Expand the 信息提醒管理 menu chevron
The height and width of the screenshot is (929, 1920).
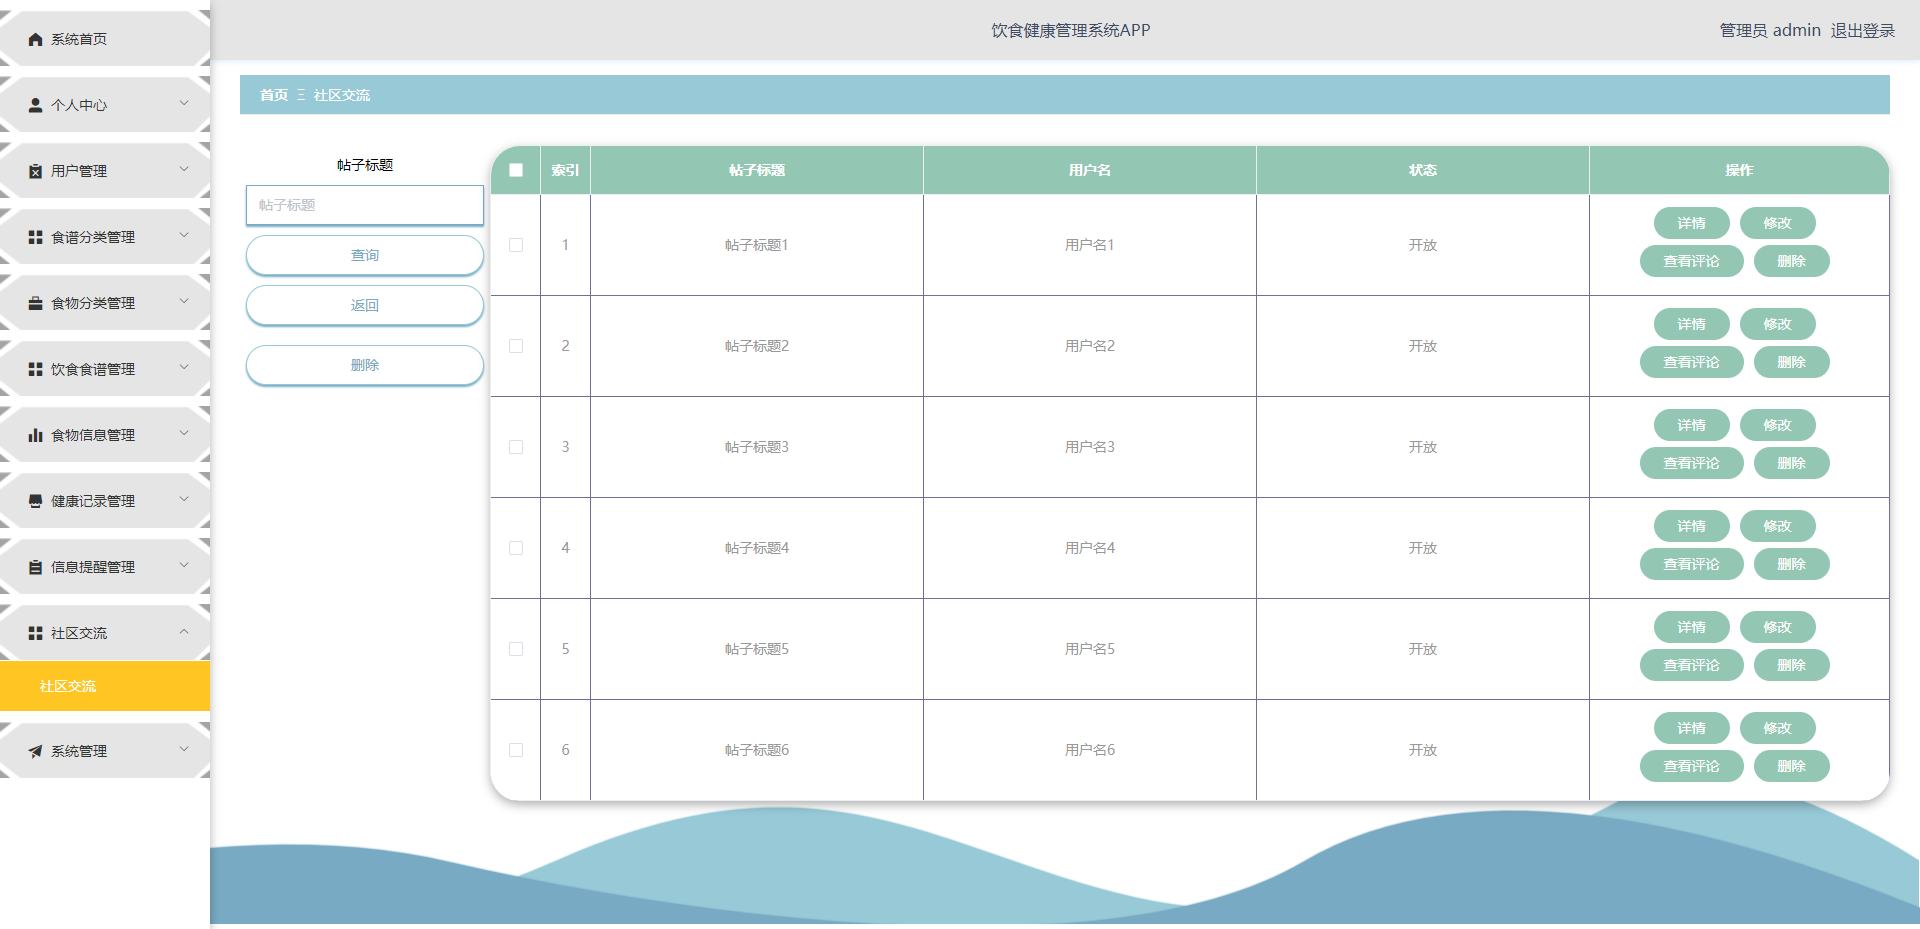(184, 565)
